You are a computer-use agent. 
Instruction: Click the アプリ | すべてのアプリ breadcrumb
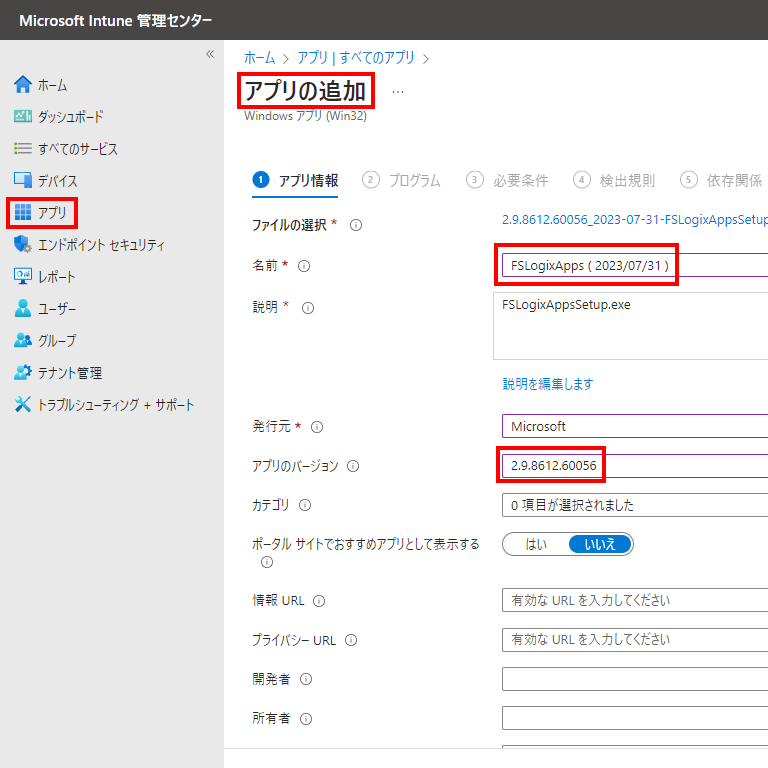(x=356, y=58)
